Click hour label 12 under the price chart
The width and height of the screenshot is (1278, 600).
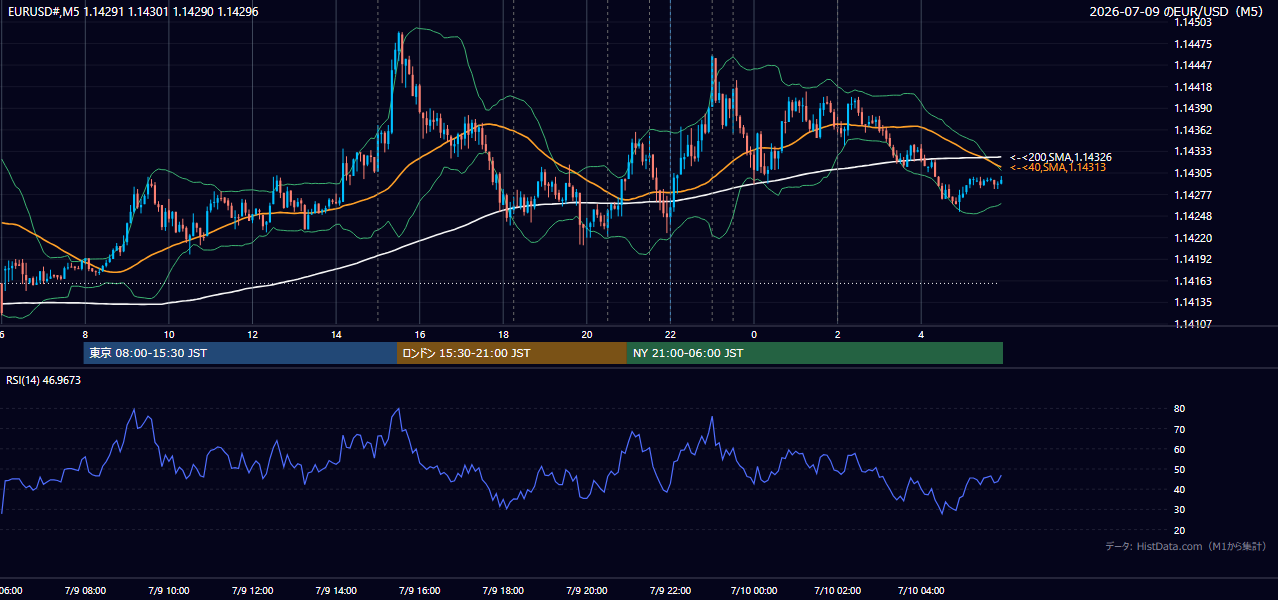(253, 334)
